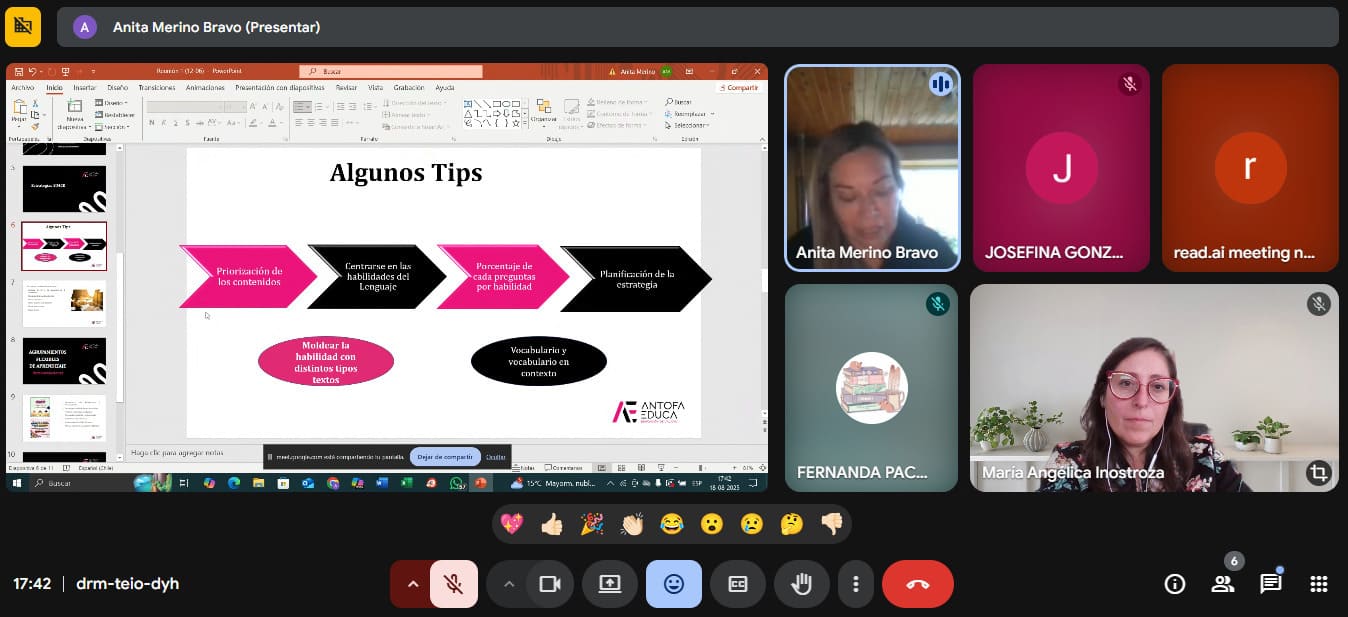
Task: Expand the video settings arrow
Action: point(508,584)
